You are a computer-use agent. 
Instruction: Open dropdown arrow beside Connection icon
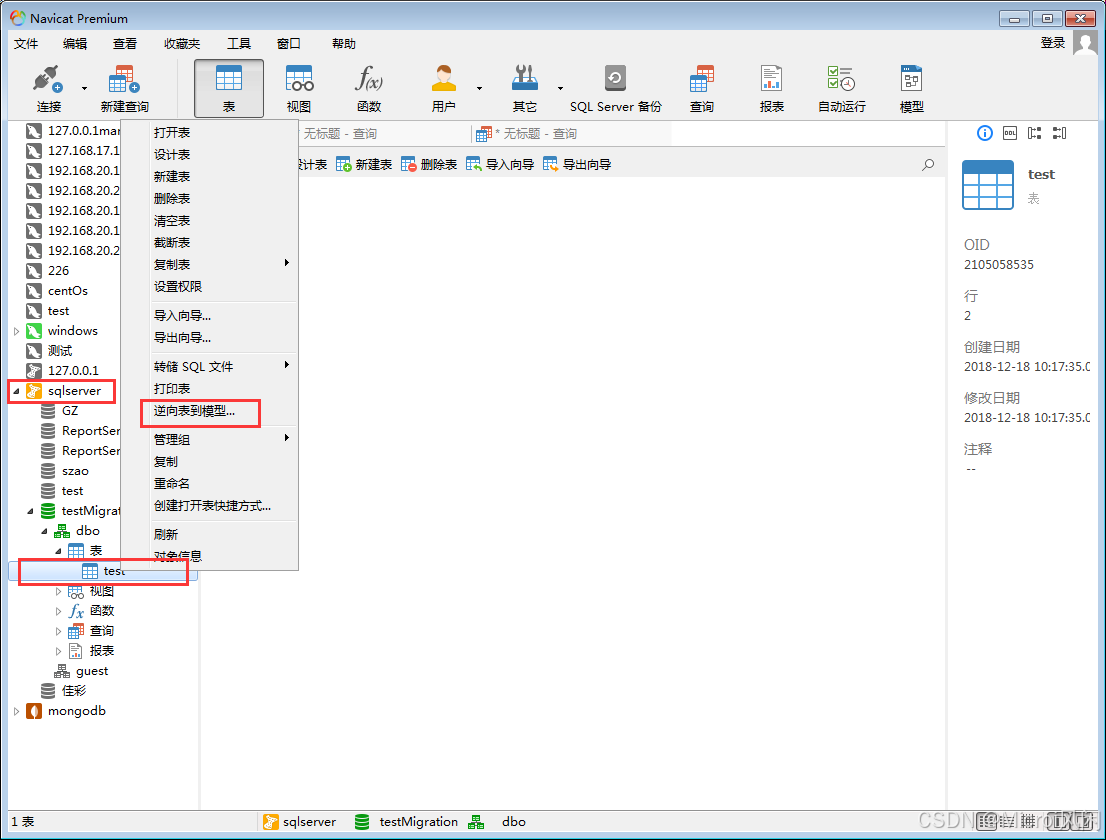[85, 88]
